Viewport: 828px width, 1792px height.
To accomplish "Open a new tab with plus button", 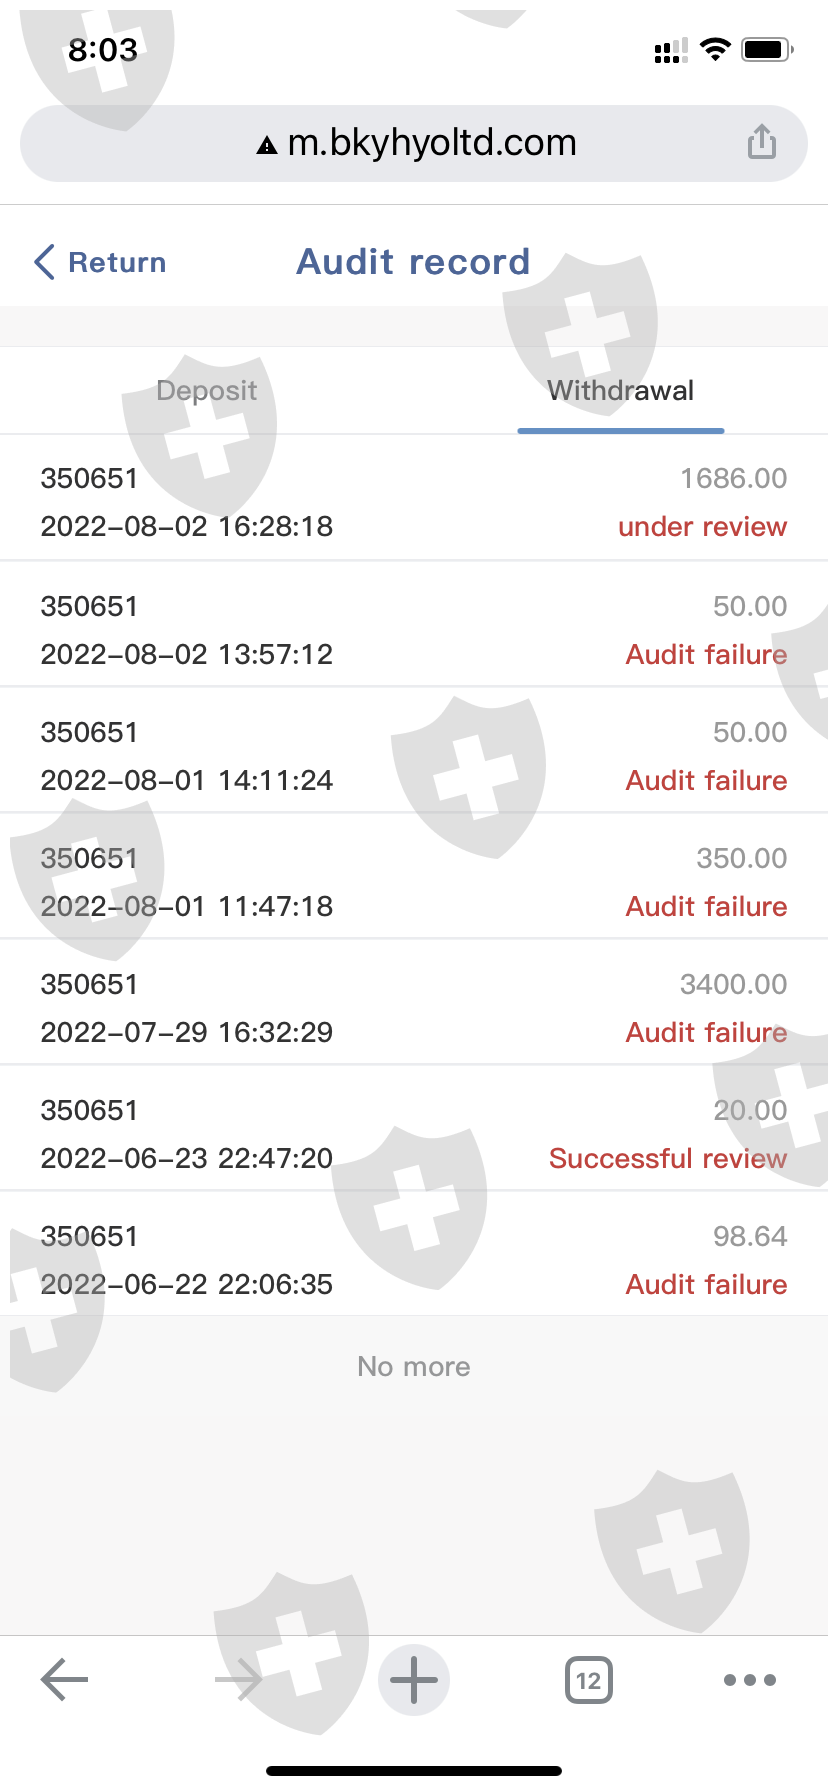I will click(414, 1680).
